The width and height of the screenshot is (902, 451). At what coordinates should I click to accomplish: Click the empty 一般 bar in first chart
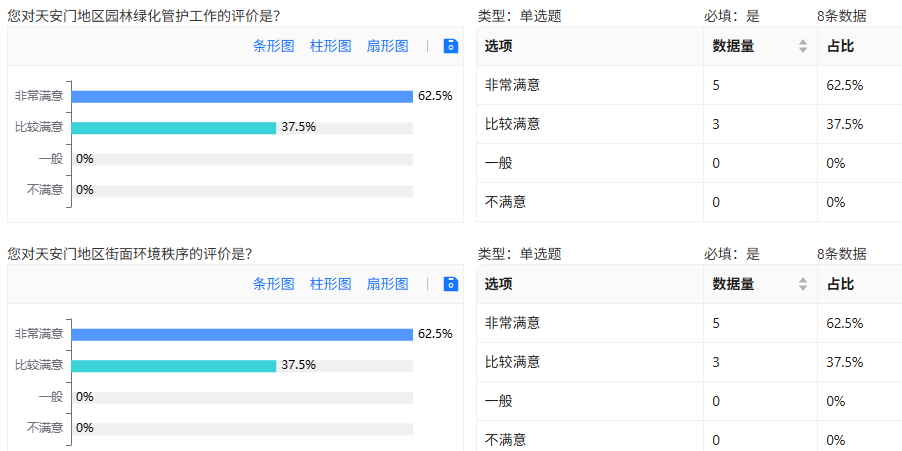pos(242,159)
